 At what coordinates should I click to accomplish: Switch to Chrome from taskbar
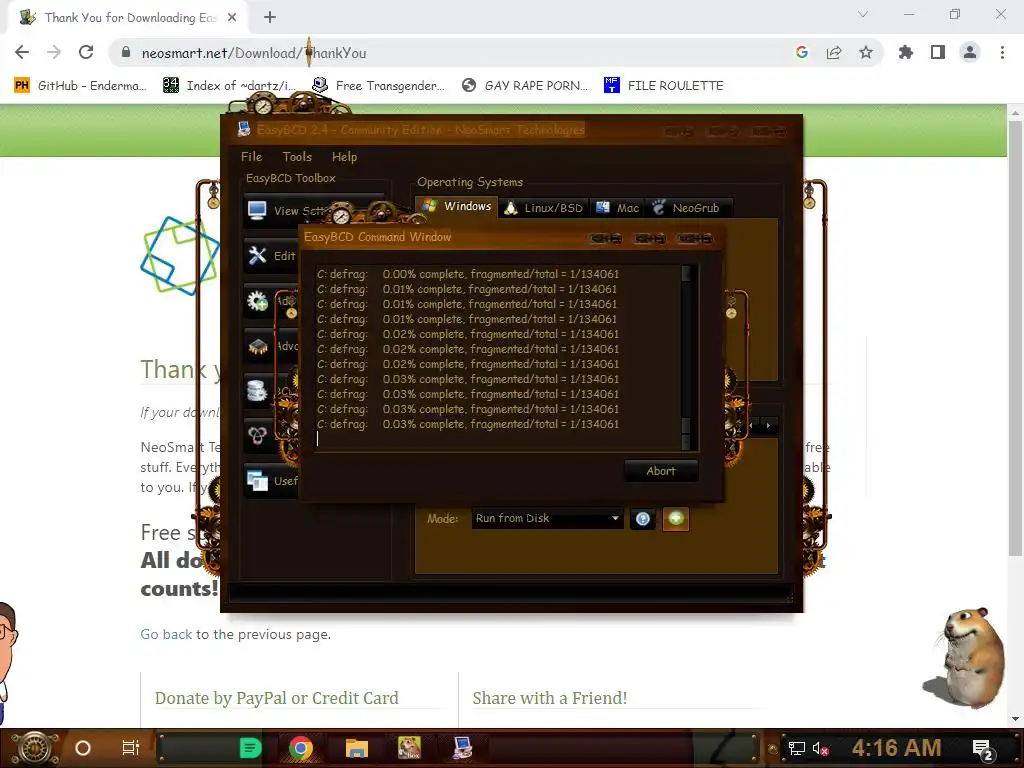pyautogui.click(x=300, y=748)
